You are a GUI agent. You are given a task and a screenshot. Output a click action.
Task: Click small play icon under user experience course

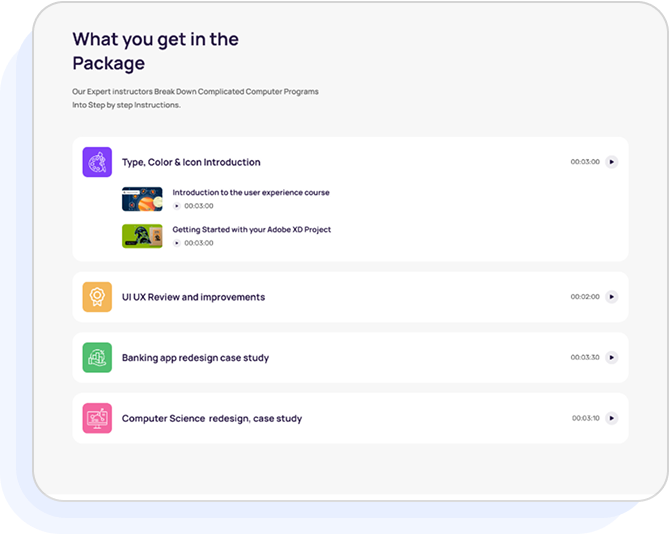click(x=177, y=206)
